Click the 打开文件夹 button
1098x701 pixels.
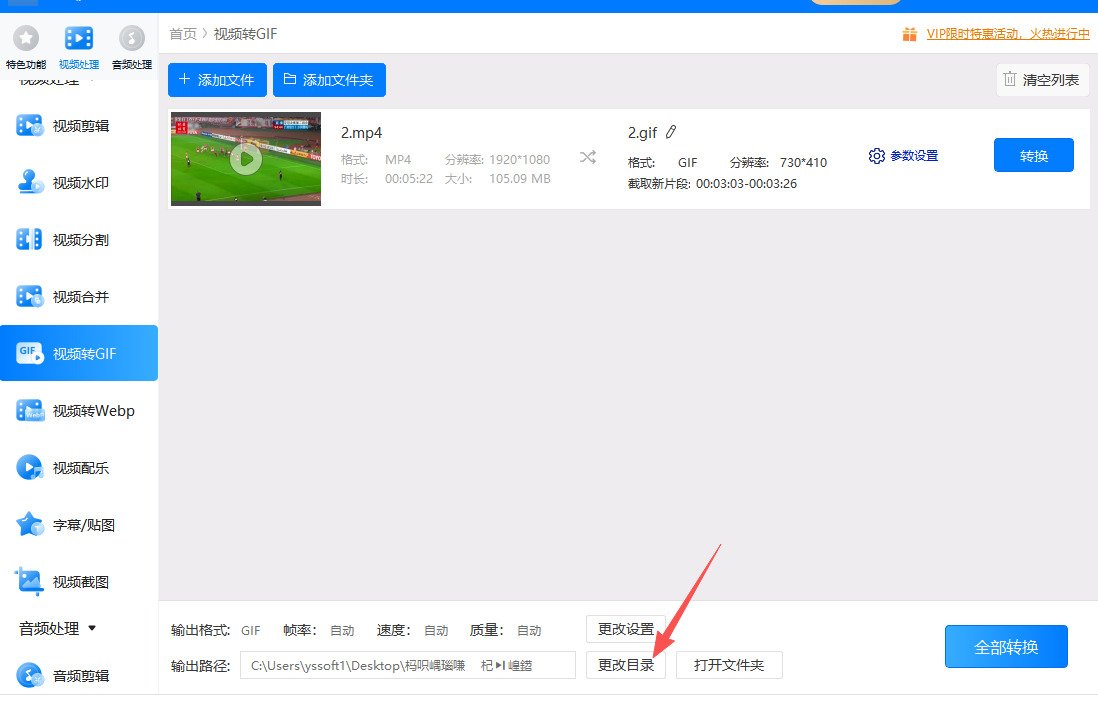[x=729, y=665]
